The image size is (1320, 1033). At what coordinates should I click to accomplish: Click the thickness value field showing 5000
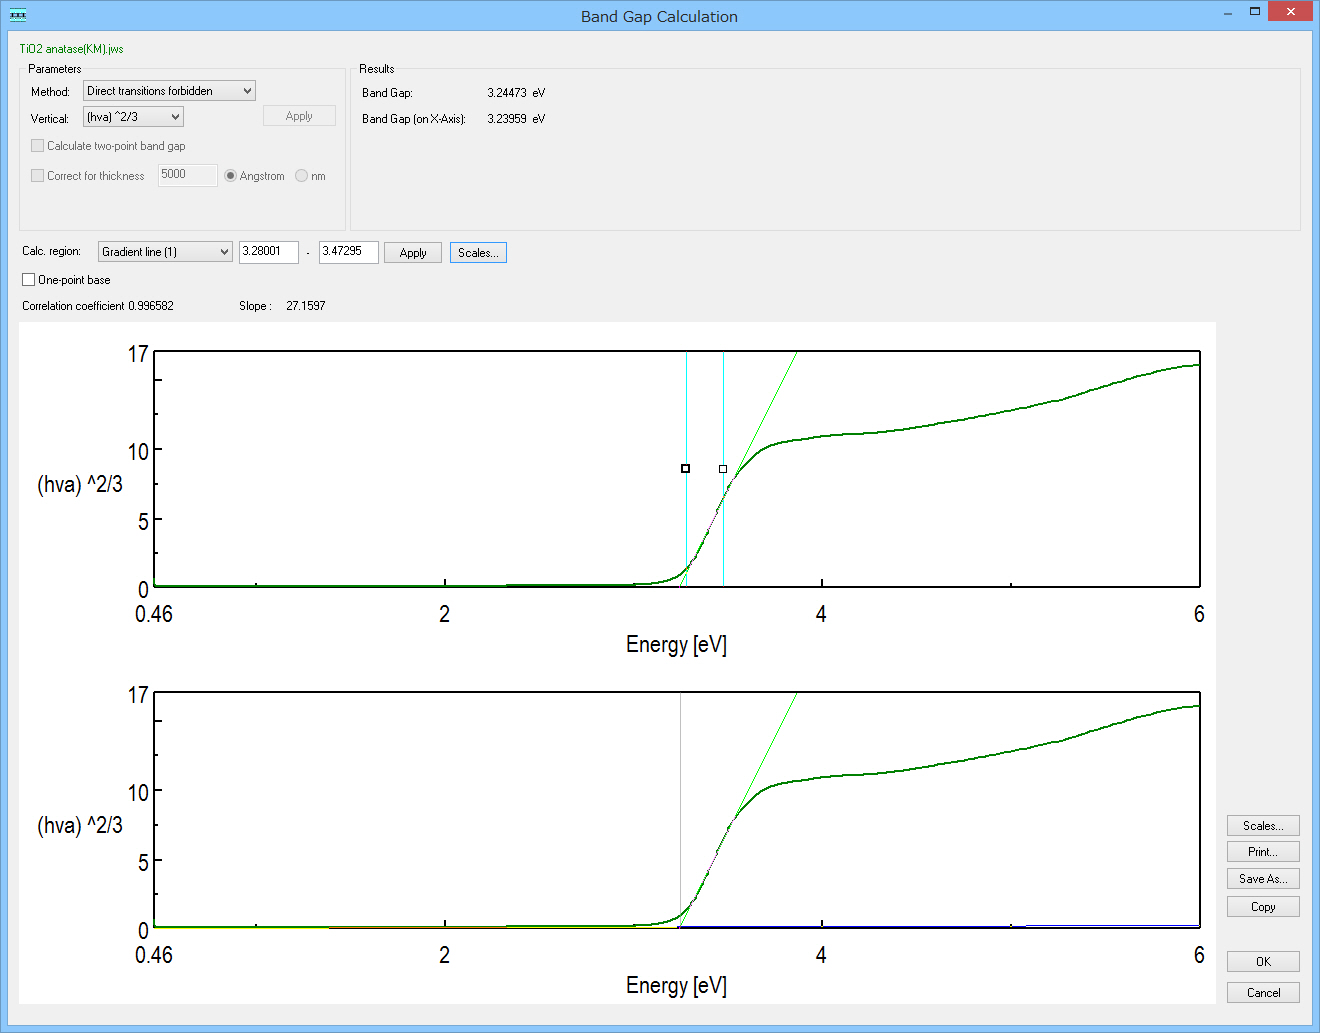coord(187,175)
